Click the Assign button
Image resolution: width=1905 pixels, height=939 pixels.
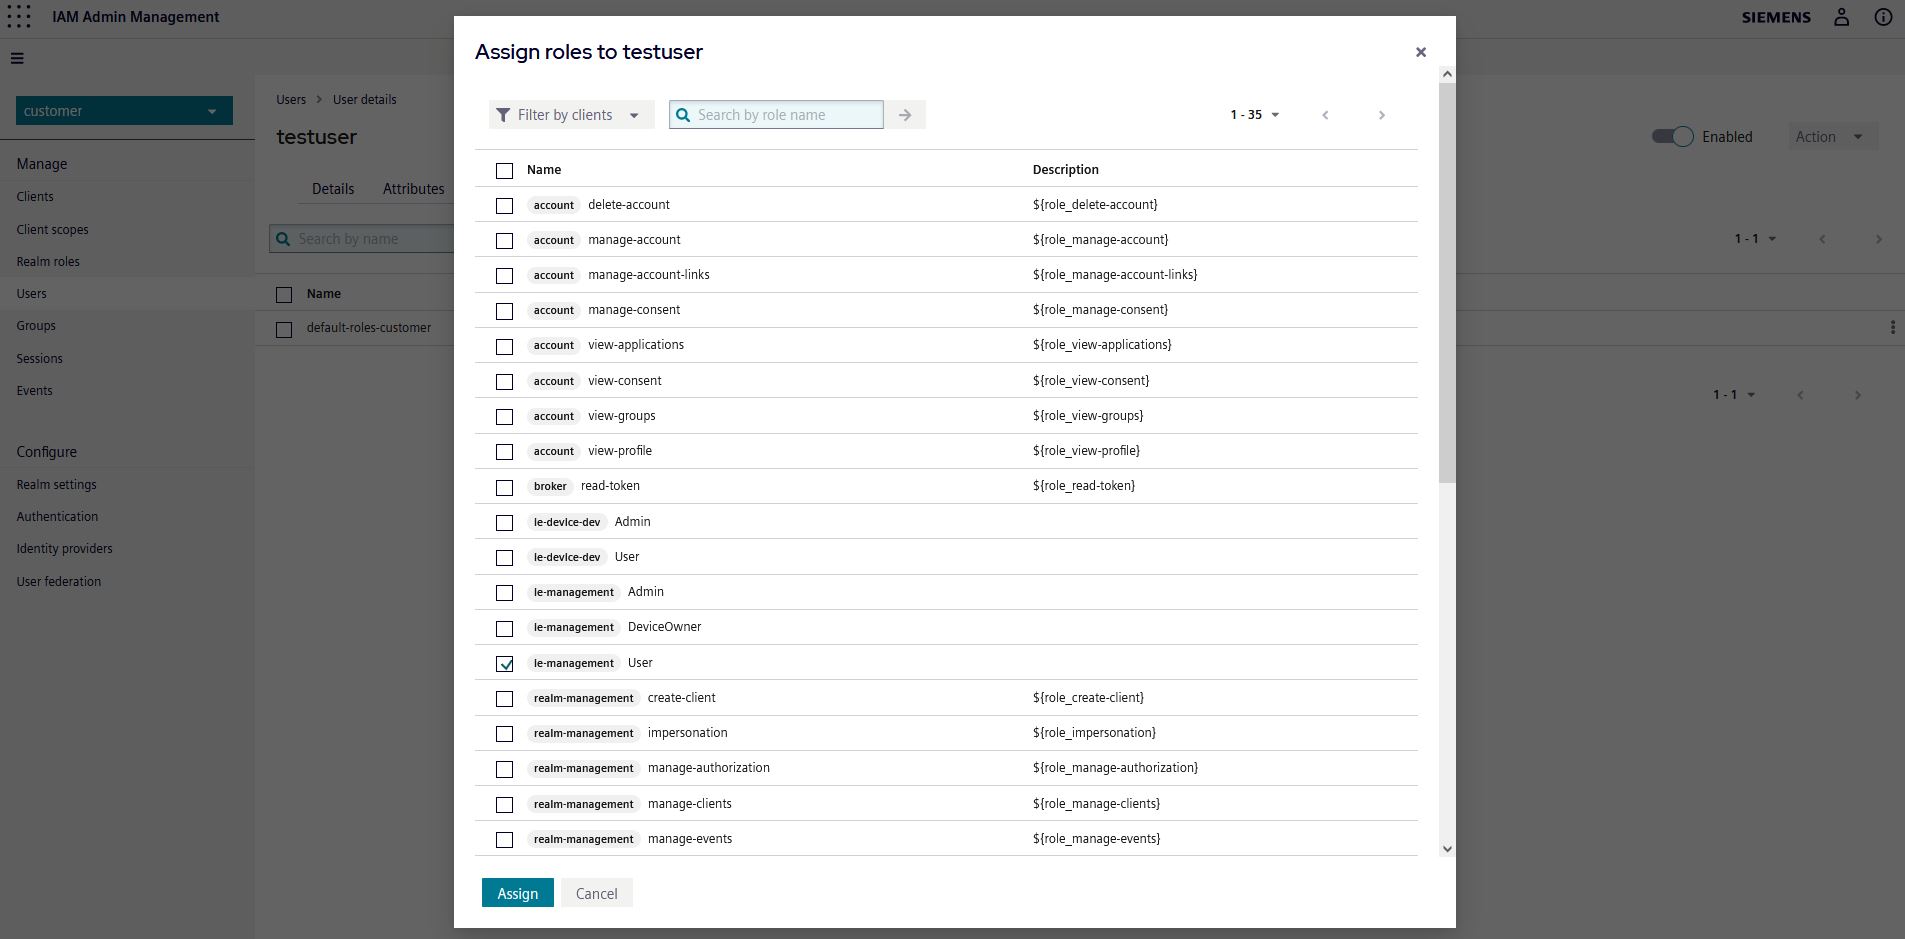pyautogui.click(x=517, y=894)
